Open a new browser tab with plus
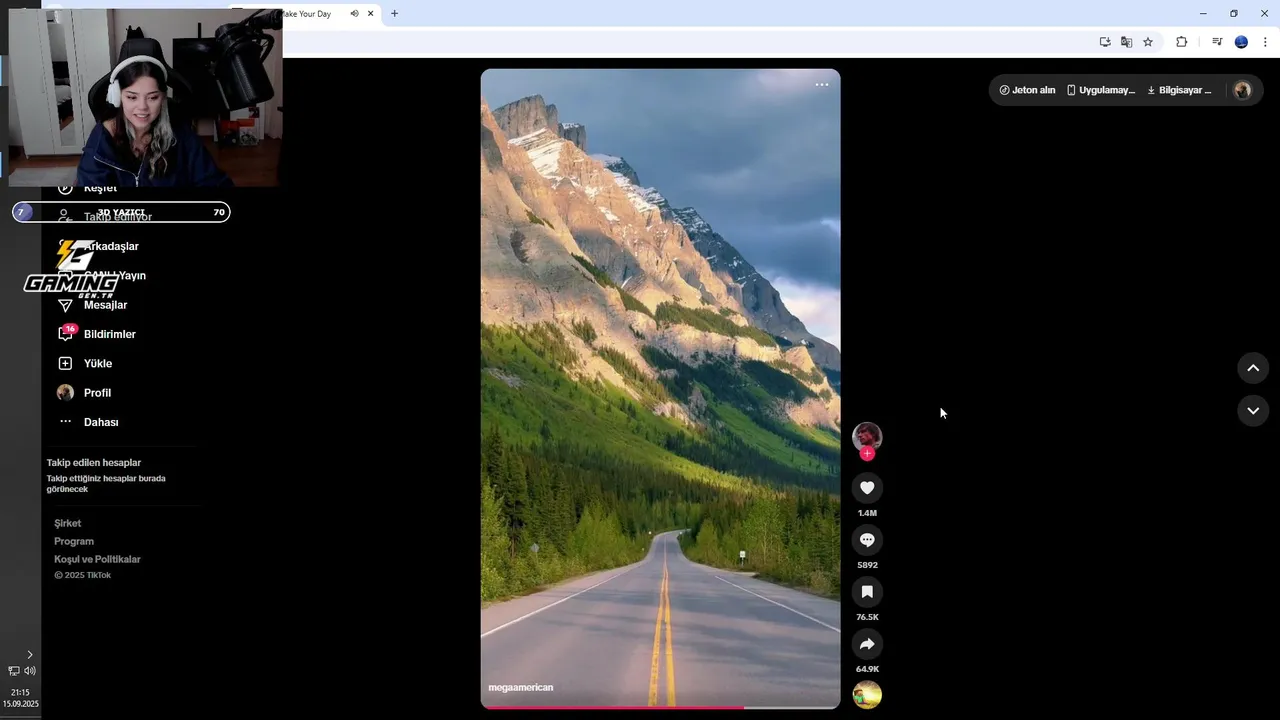 [394, 14]
